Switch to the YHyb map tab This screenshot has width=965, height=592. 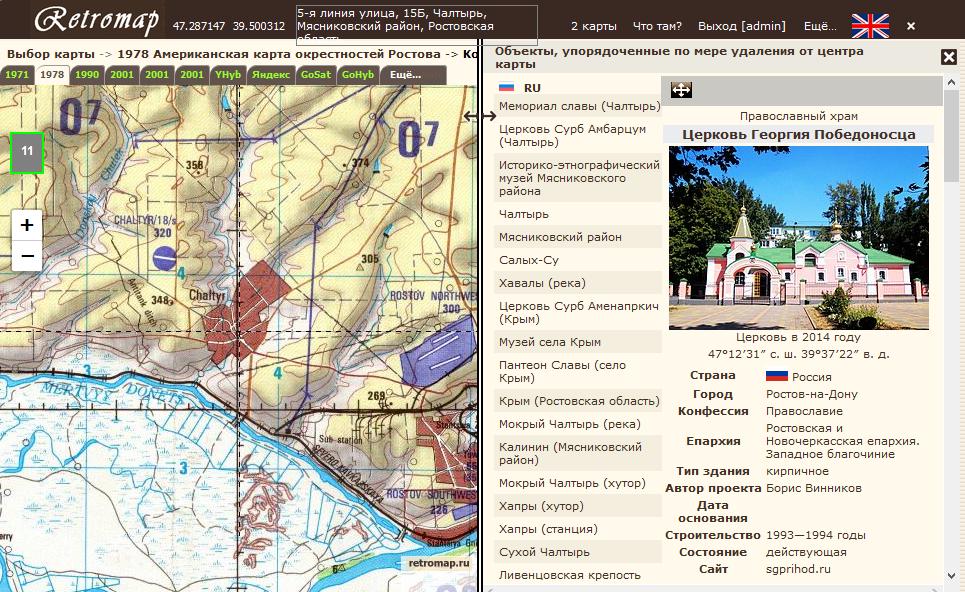pos(228,74)
